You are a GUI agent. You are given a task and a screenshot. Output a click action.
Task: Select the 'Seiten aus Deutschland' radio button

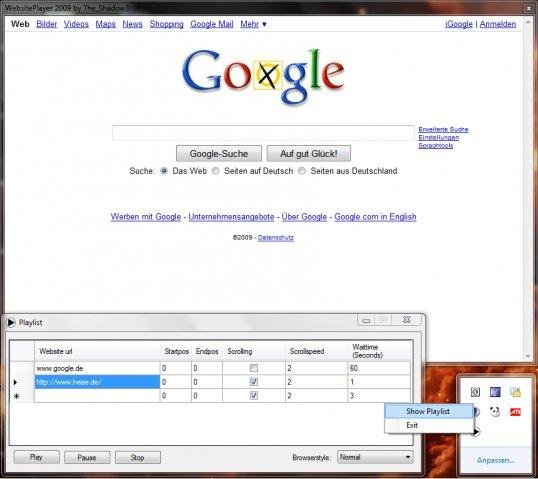[302, 171]
